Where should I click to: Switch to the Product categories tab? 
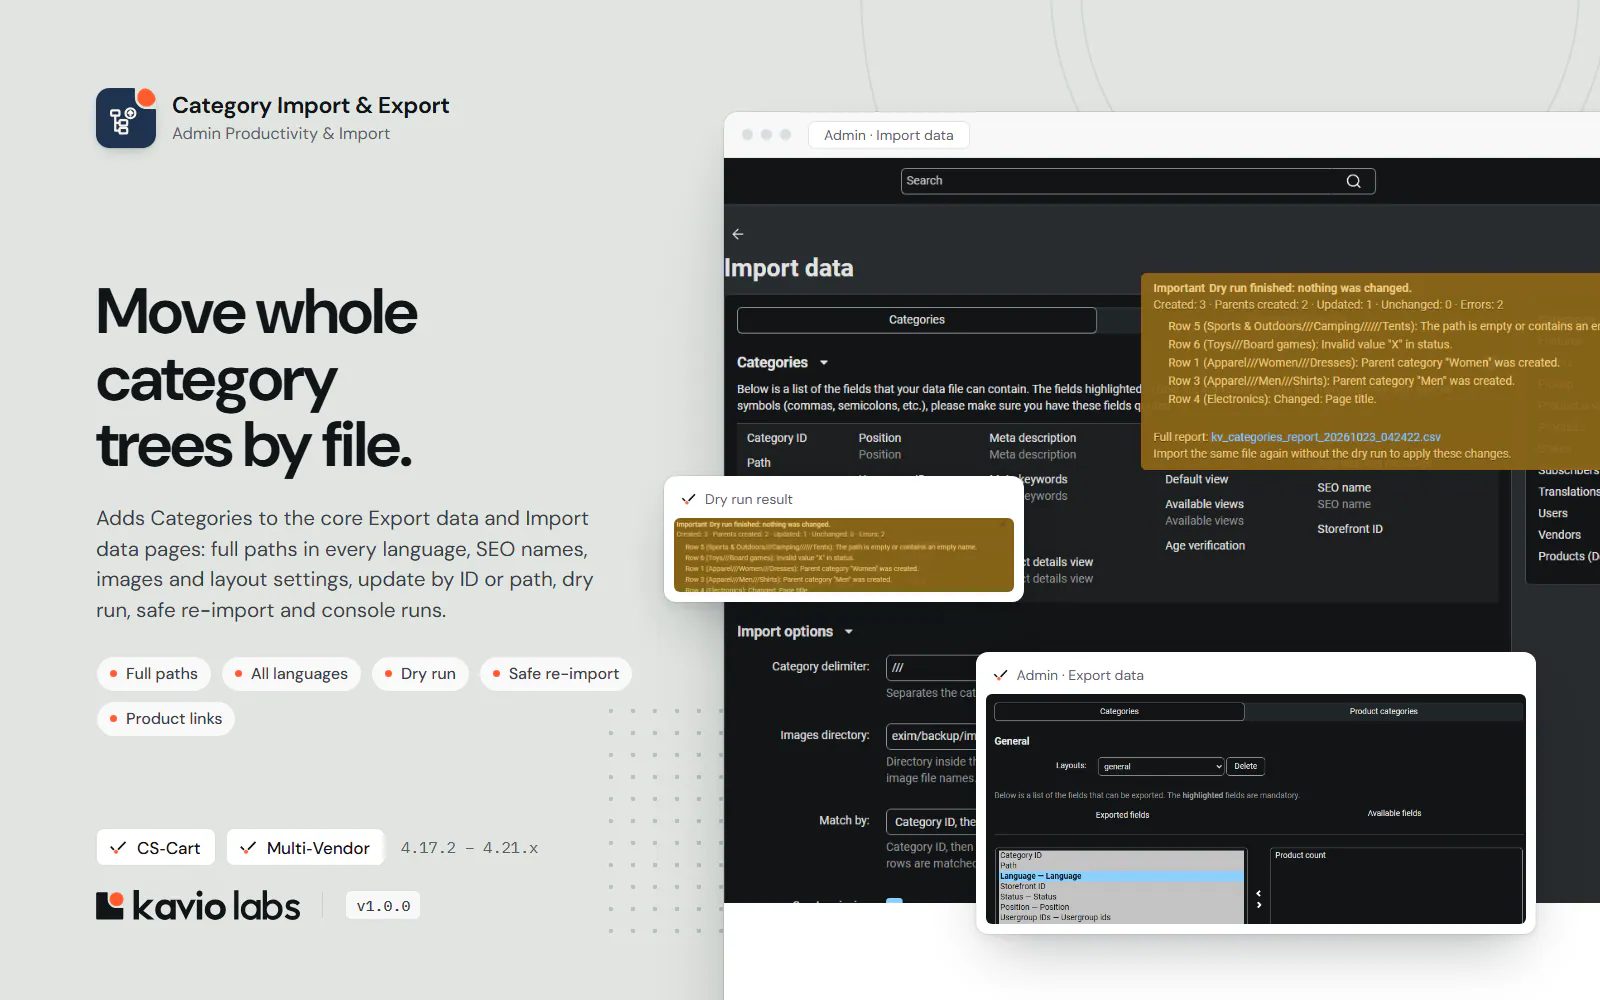pos(1384,711)
